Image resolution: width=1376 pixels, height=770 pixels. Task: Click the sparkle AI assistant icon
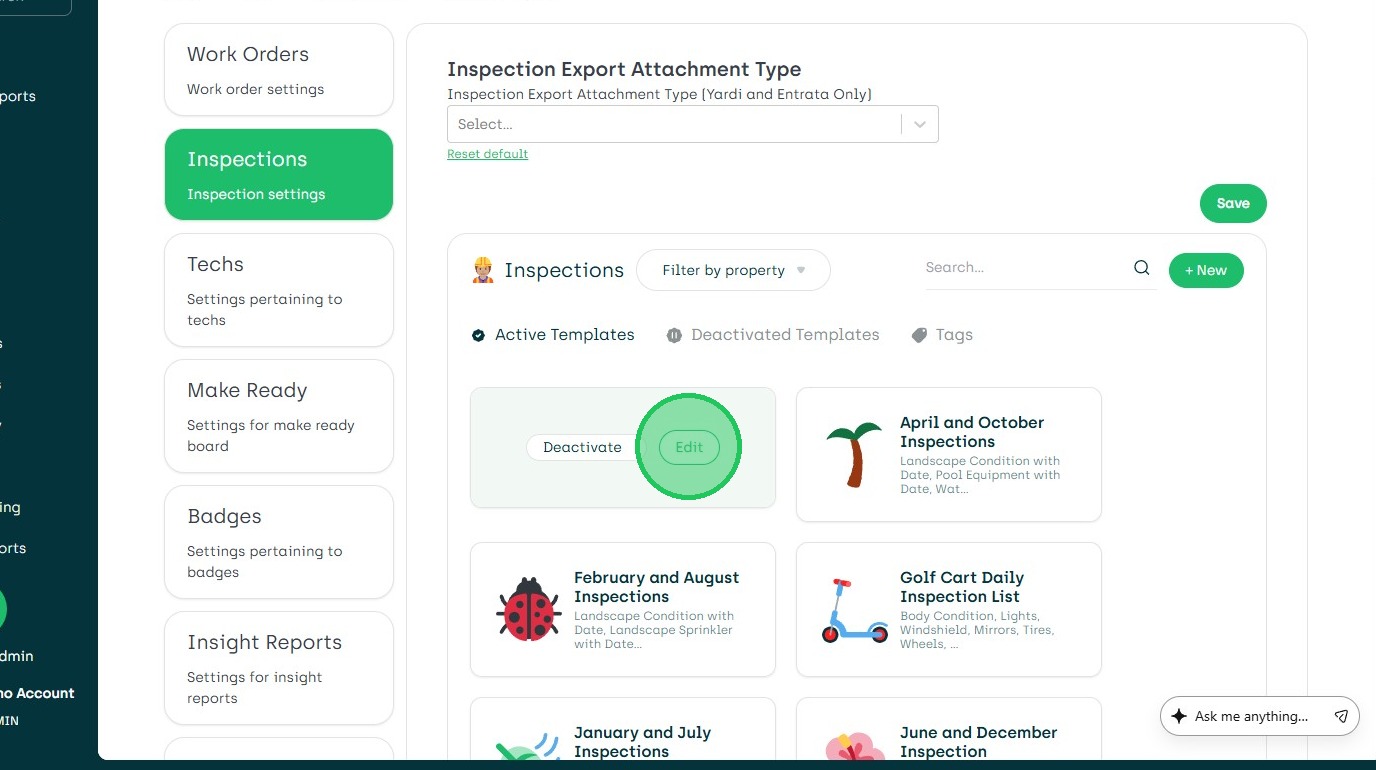click(1179, 716)
